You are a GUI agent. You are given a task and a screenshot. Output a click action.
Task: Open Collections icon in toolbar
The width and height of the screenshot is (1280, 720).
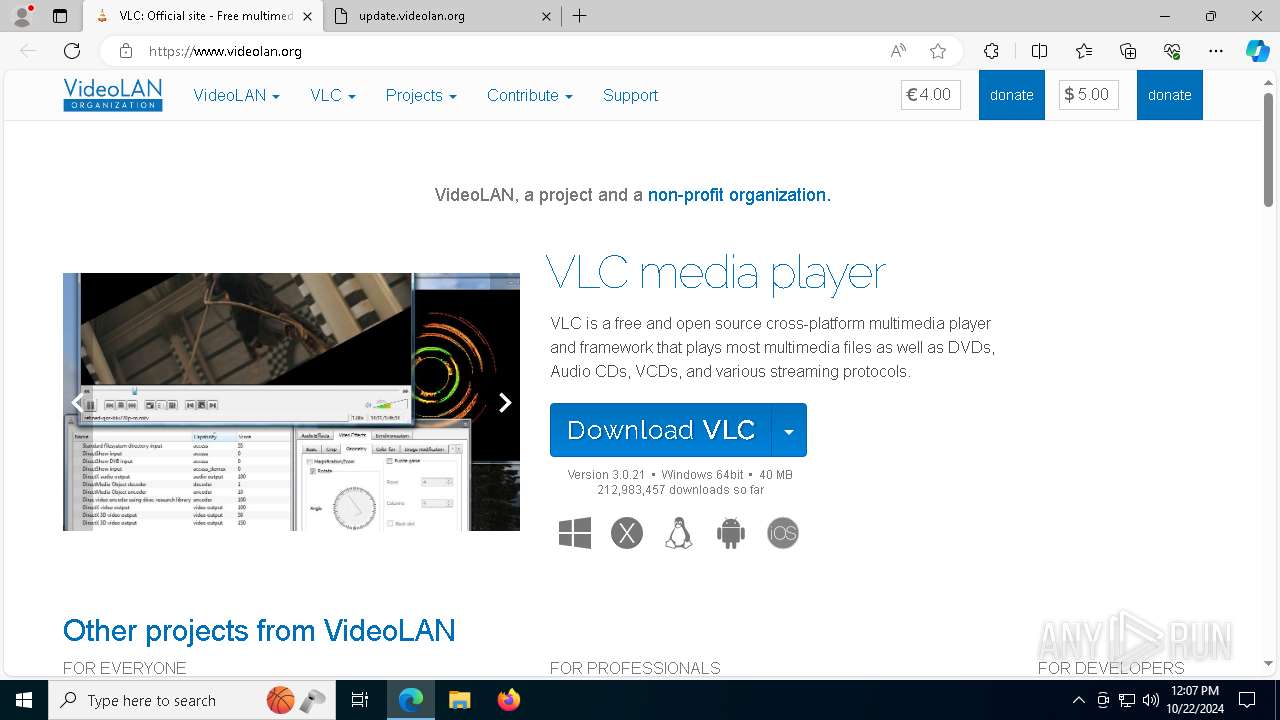1128,51
